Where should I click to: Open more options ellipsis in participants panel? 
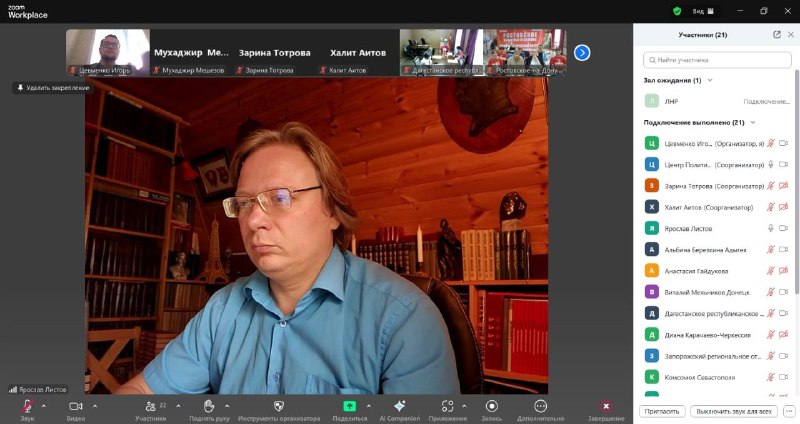point(789,411)
